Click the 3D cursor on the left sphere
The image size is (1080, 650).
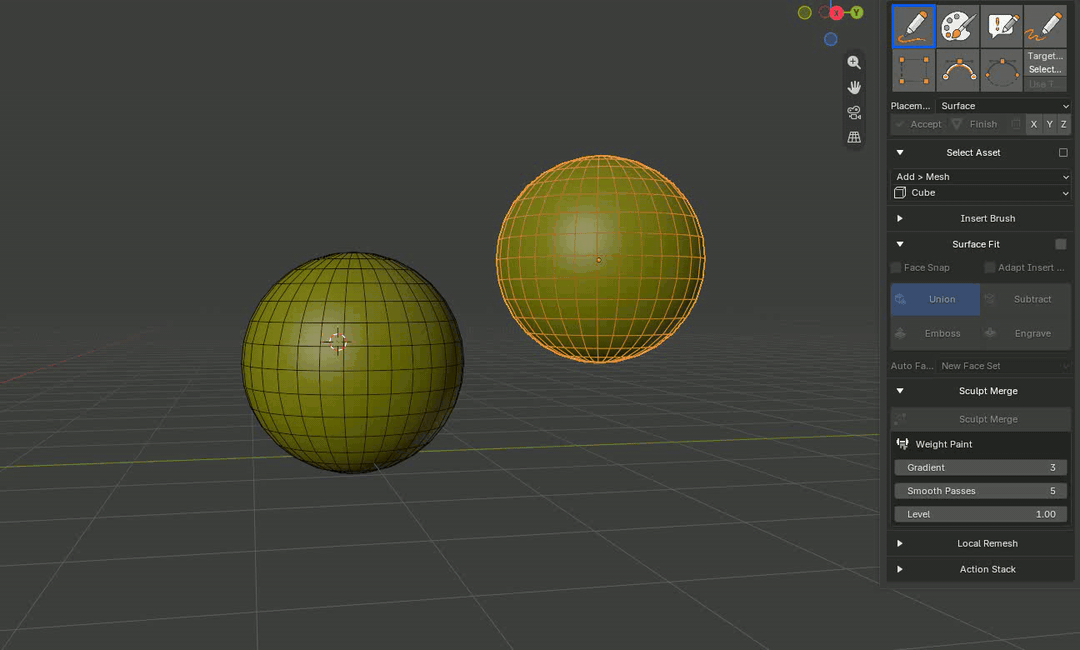[338, 342]
